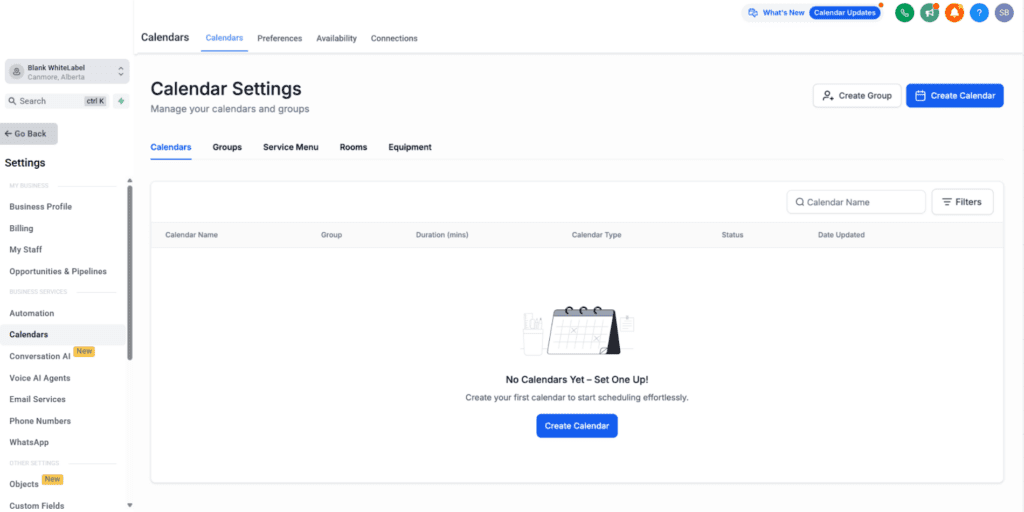Open Custom Fields settings
Screen dimensions: 1024x512
37,506
